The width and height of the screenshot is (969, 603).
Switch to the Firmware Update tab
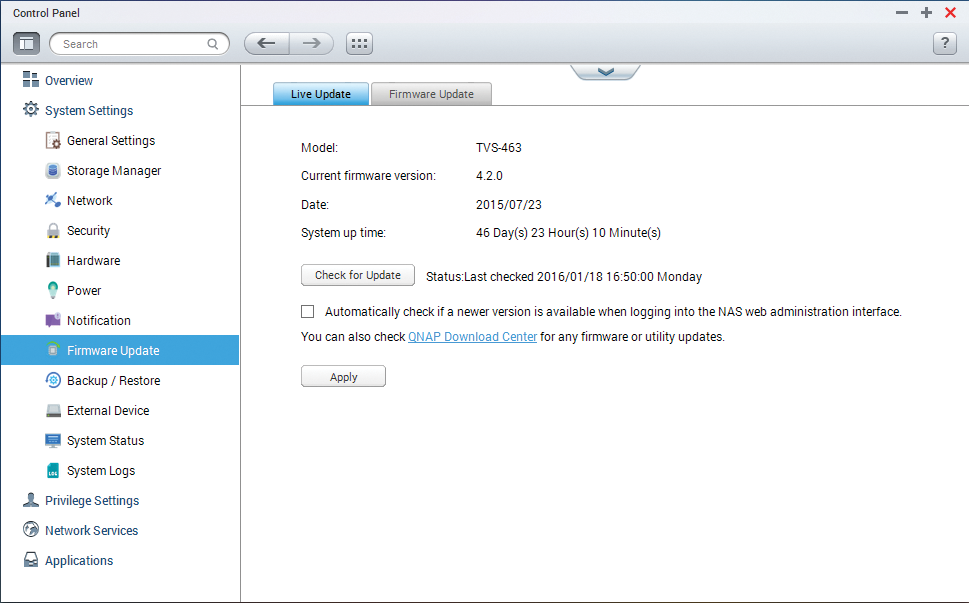coord(431,94)
